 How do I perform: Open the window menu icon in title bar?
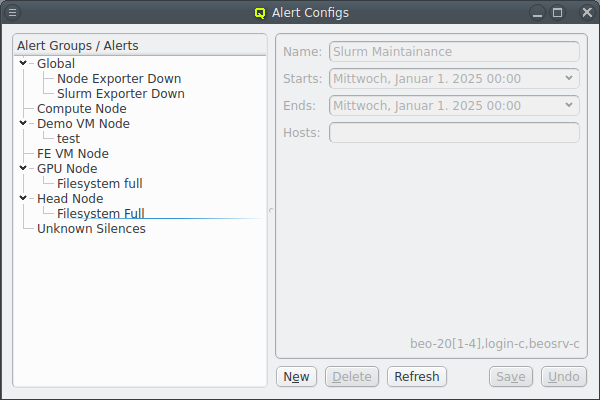(12, 13)
